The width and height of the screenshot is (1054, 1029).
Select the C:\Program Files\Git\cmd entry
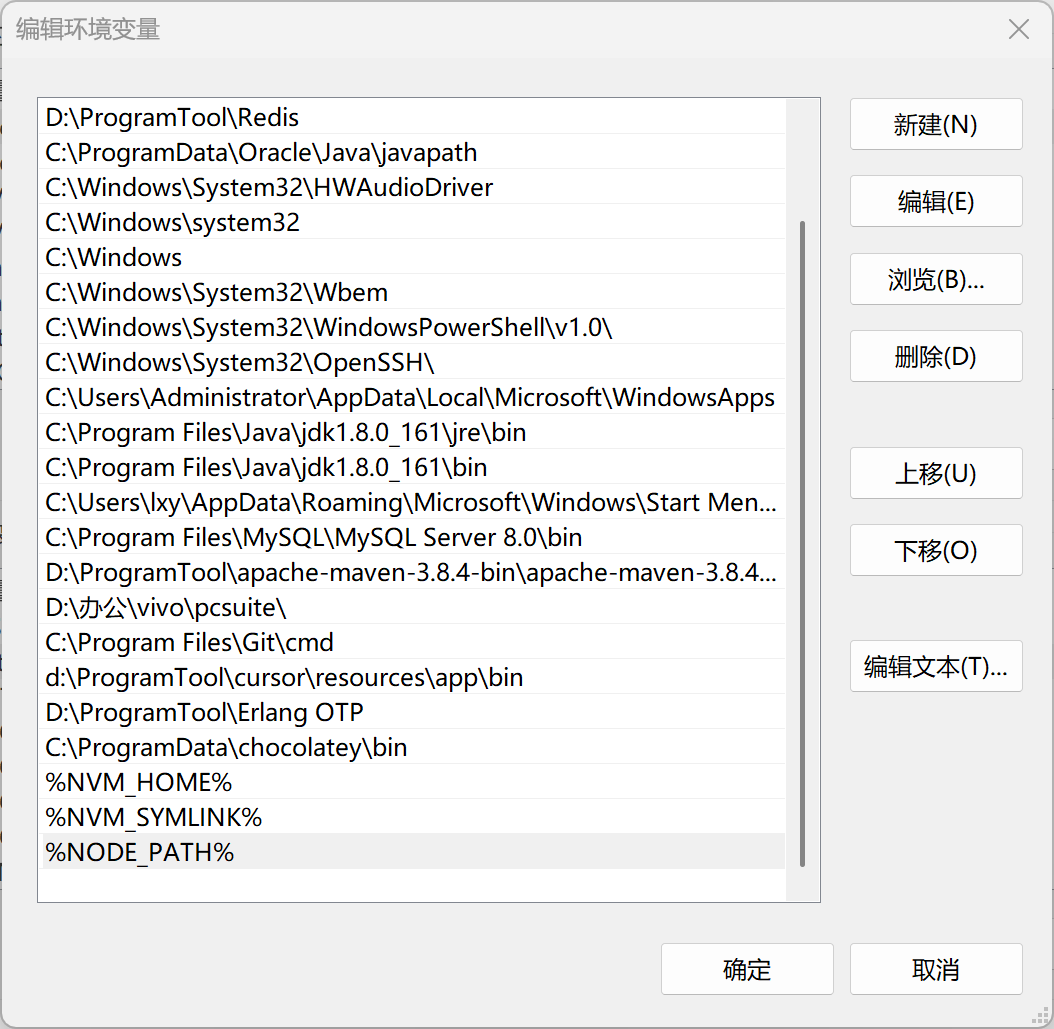413,642
